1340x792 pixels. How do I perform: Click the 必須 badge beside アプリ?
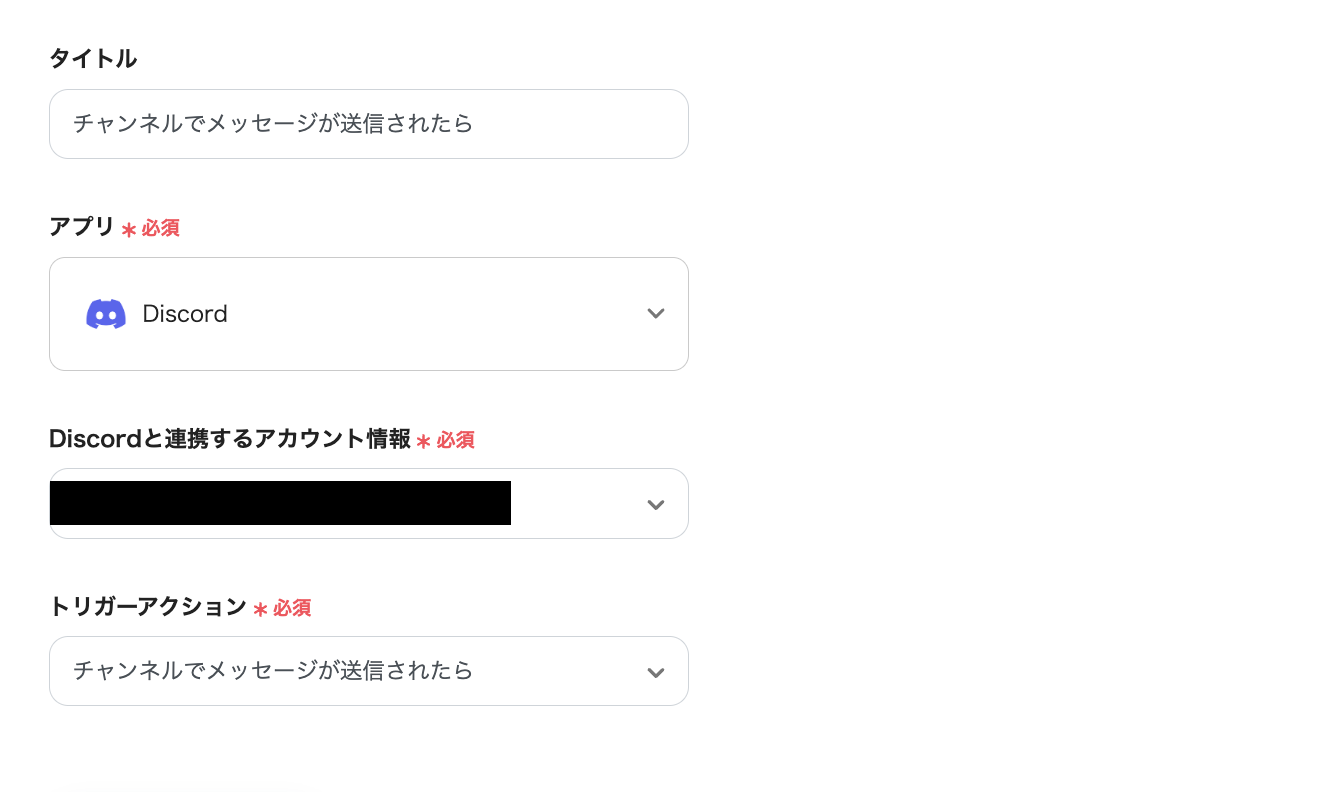coord(160,228)
